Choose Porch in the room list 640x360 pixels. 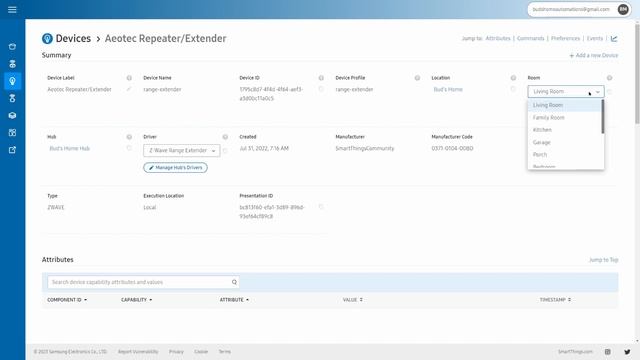pyautogui.click(x=565, y=155)
